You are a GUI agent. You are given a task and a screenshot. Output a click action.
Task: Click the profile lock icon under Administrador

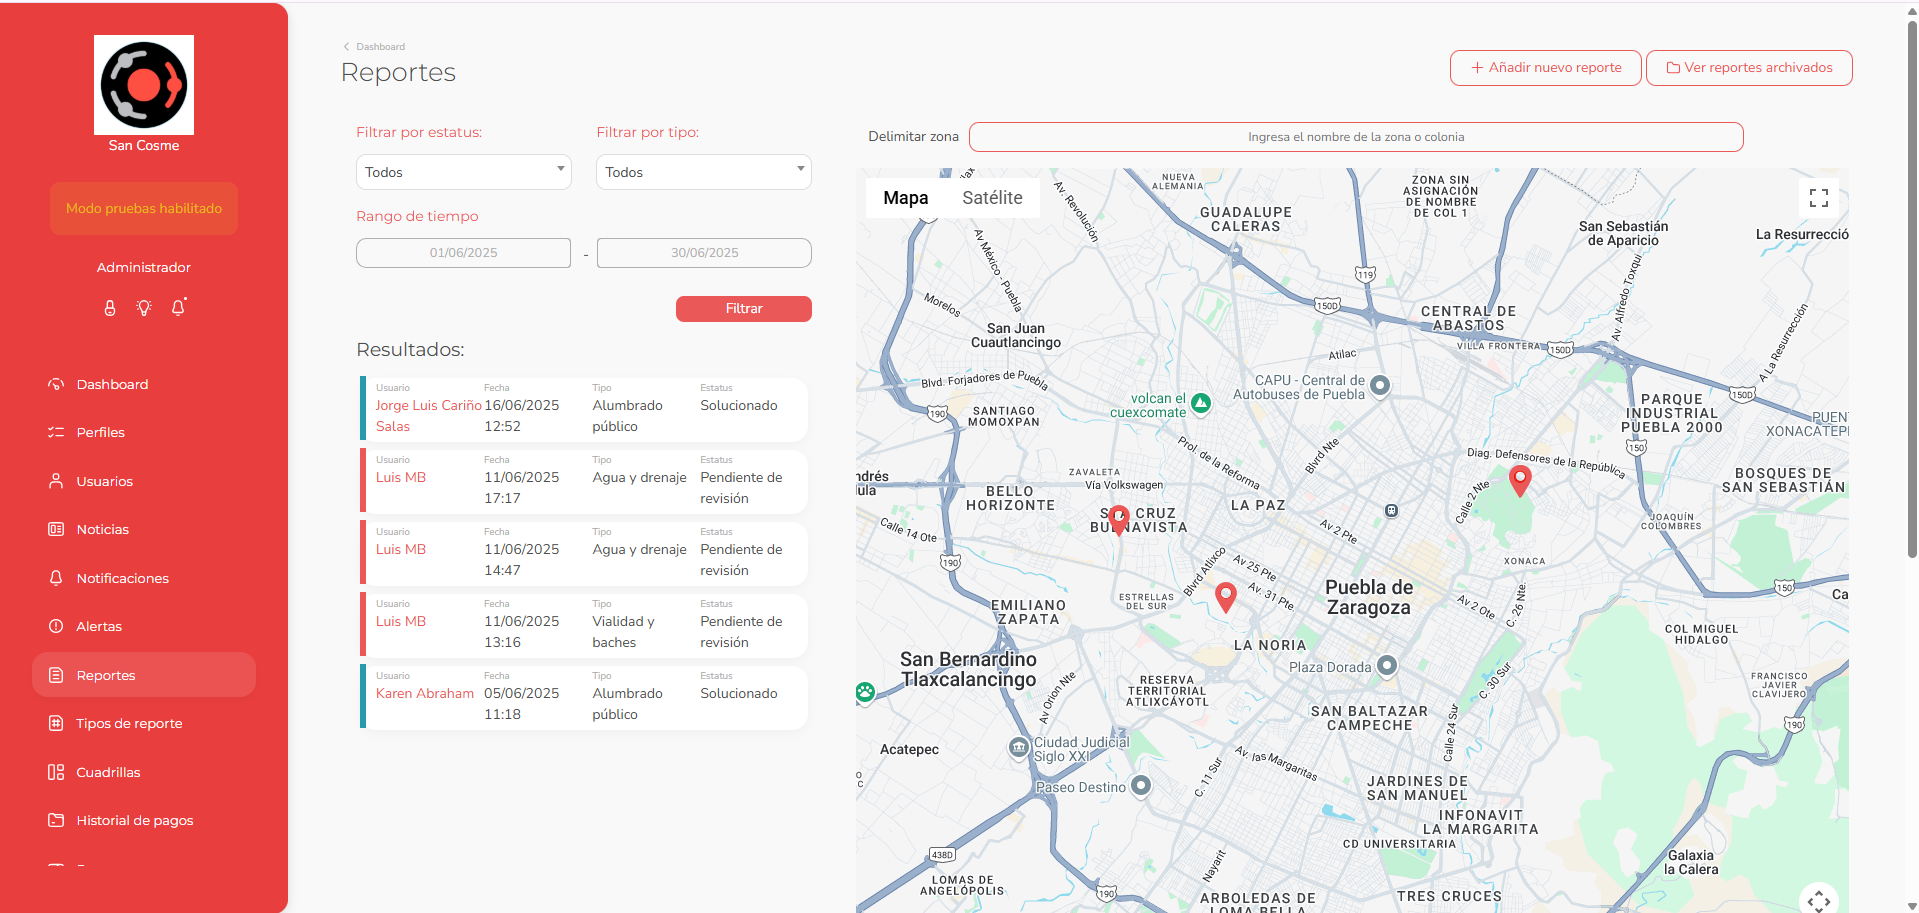pyautogui.click(x=110, y=308)
